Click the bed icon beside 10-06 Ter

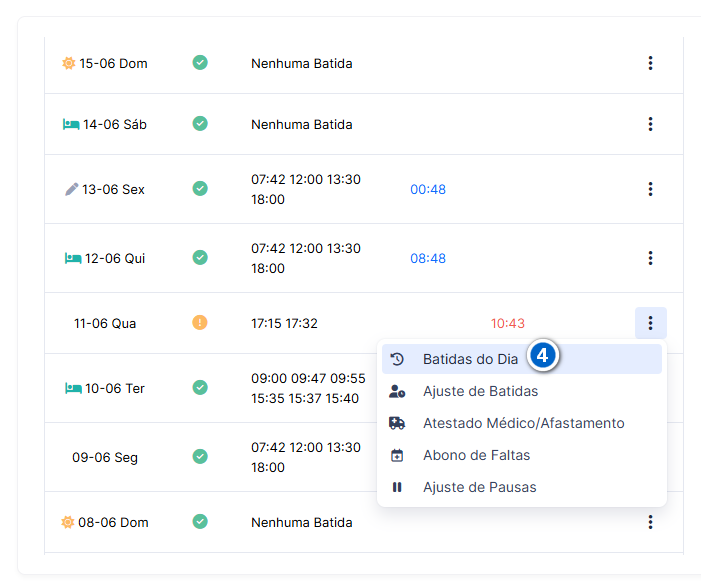[x=73, y=388]
